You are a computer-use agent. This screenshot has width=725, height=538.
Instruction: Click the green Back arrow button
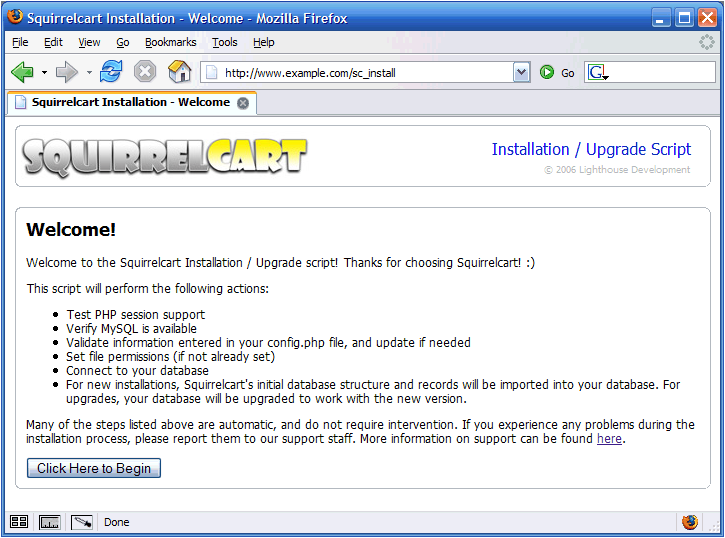point(22,72)
